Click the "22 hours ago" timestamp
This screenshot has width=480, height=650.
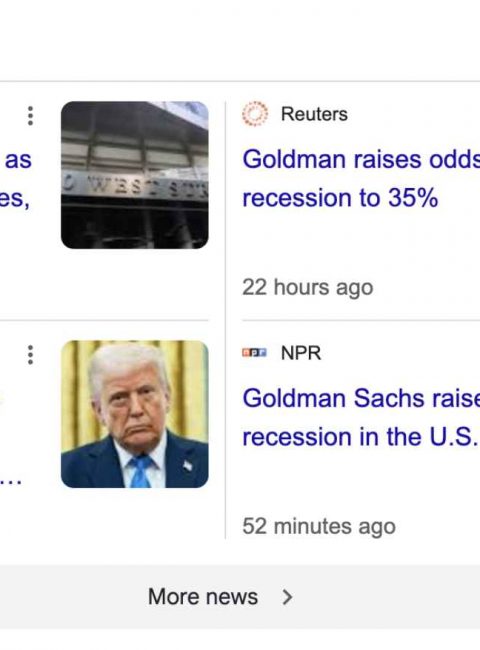(x=308, y=287)
